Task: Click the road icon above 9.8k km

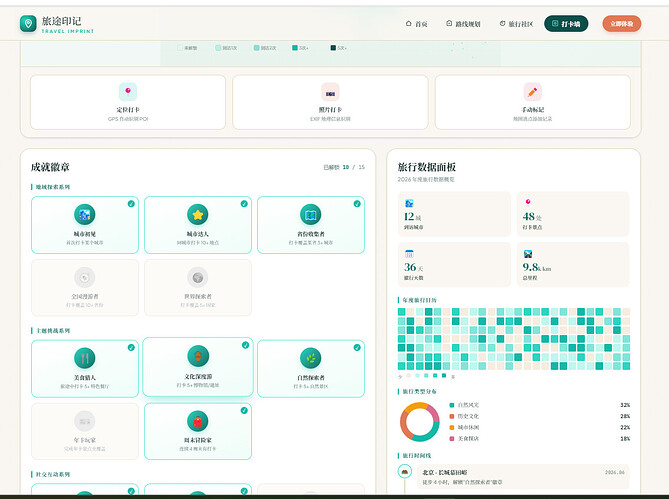Action: point(528,254)
